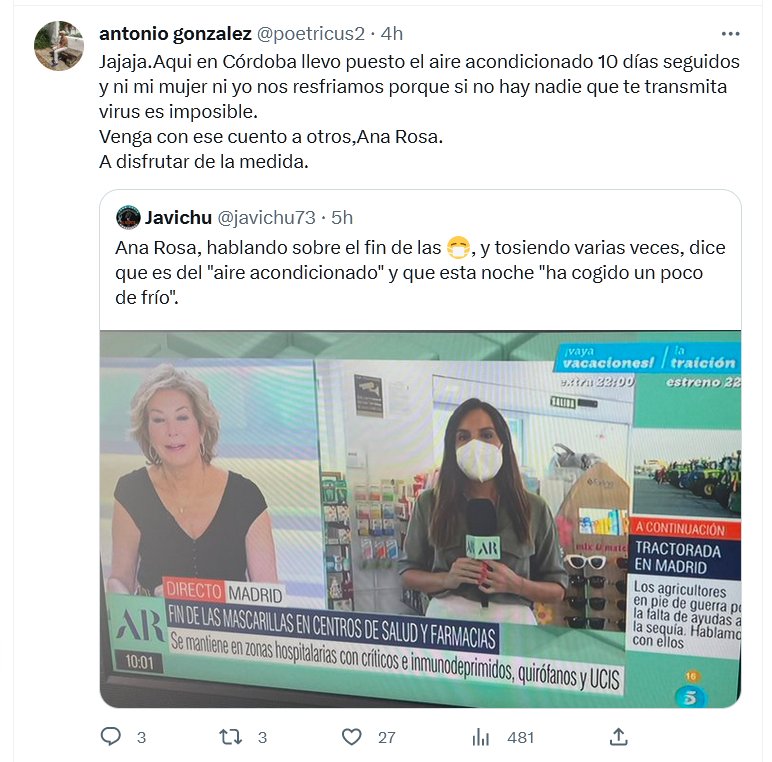Click the share upload icon
The height and width of the screenshot is (762, 772).
618,736
